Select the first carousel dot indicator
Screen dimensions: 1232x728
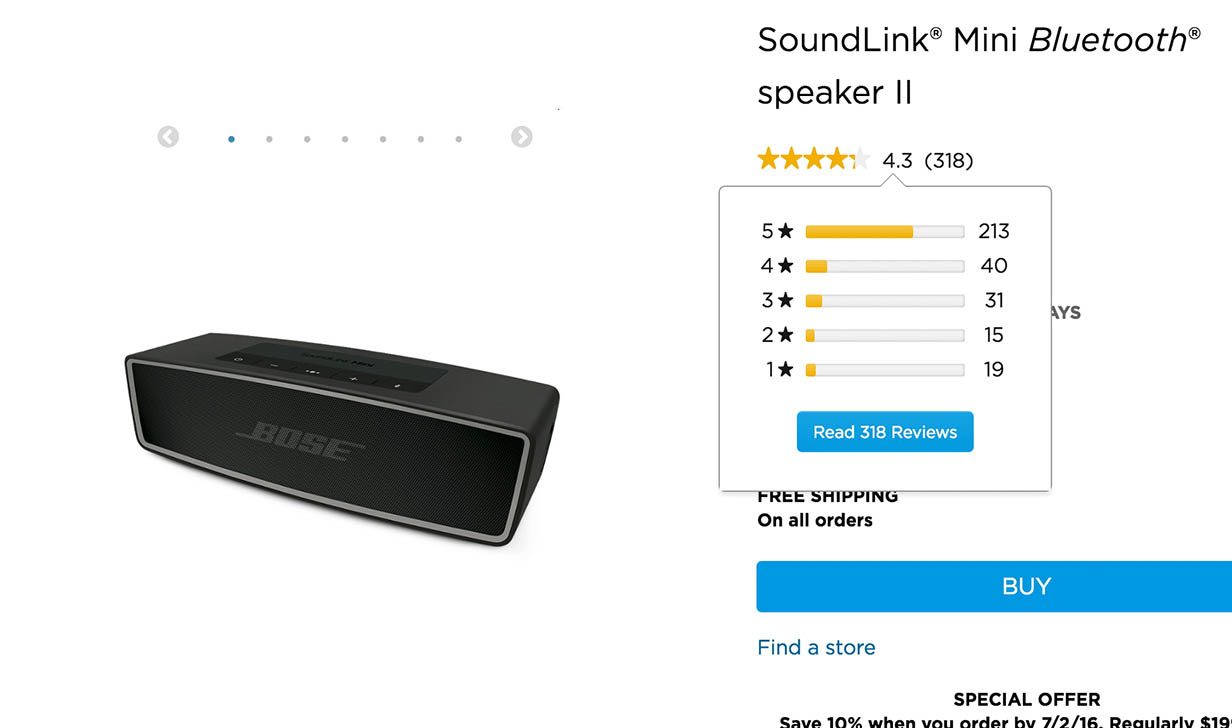tap(231, 139)
